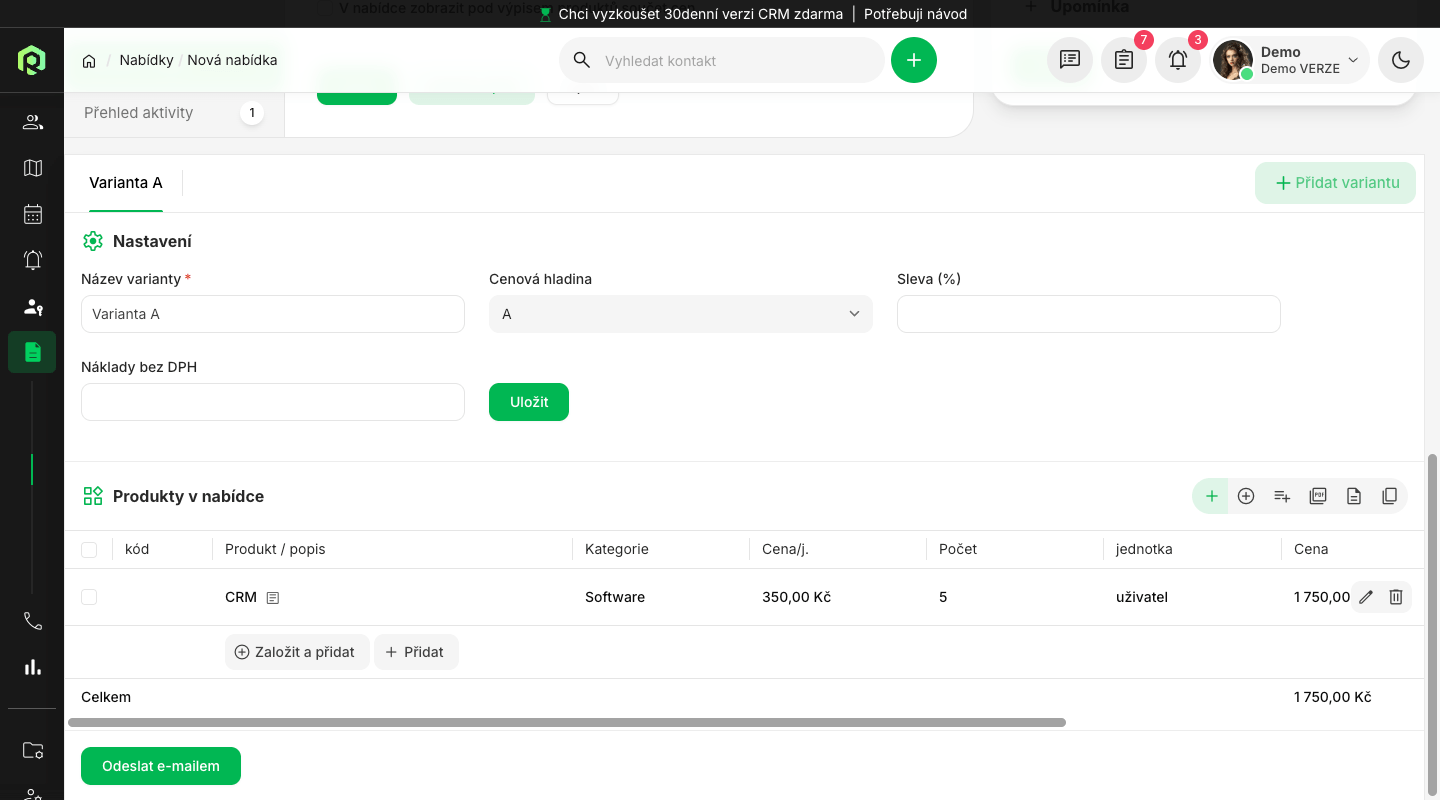
Task: Open the map icon in left sidebar
Action: point(33,168)
